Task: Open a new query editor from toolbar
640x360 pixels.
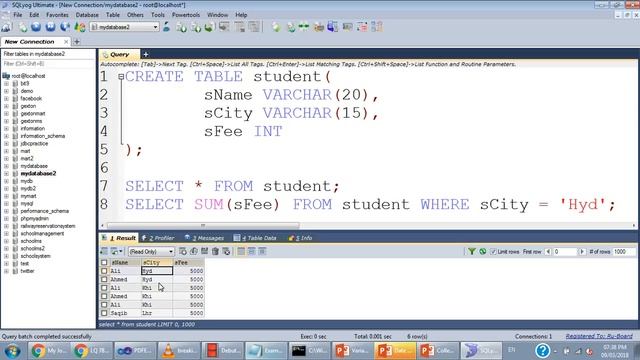Action: pyautogui.click(x=23, y=27)
